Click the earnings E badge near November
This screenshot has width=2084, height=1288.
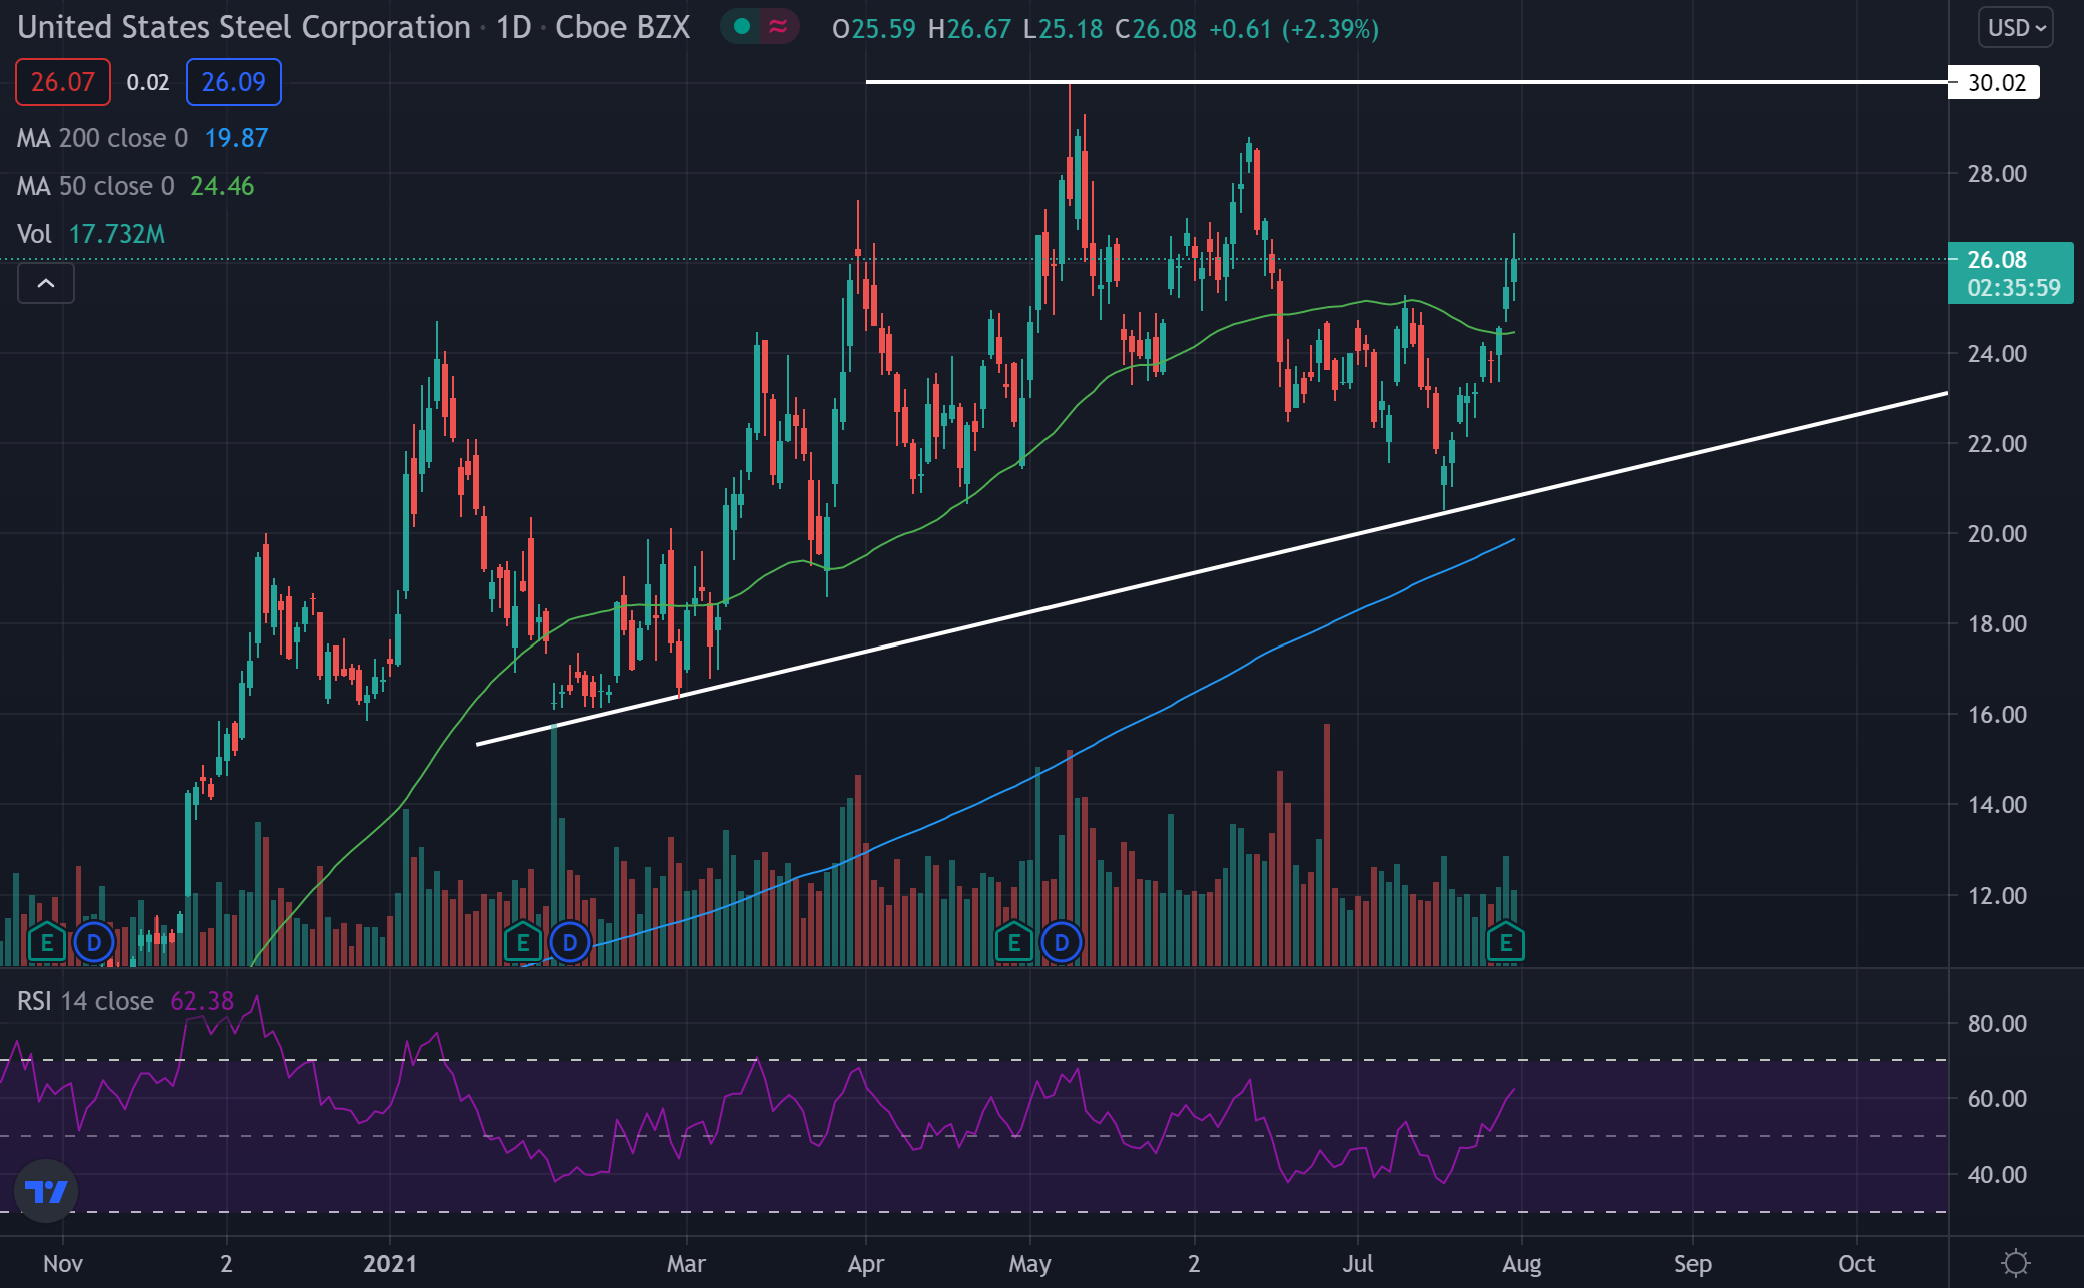tap(45, 941)
